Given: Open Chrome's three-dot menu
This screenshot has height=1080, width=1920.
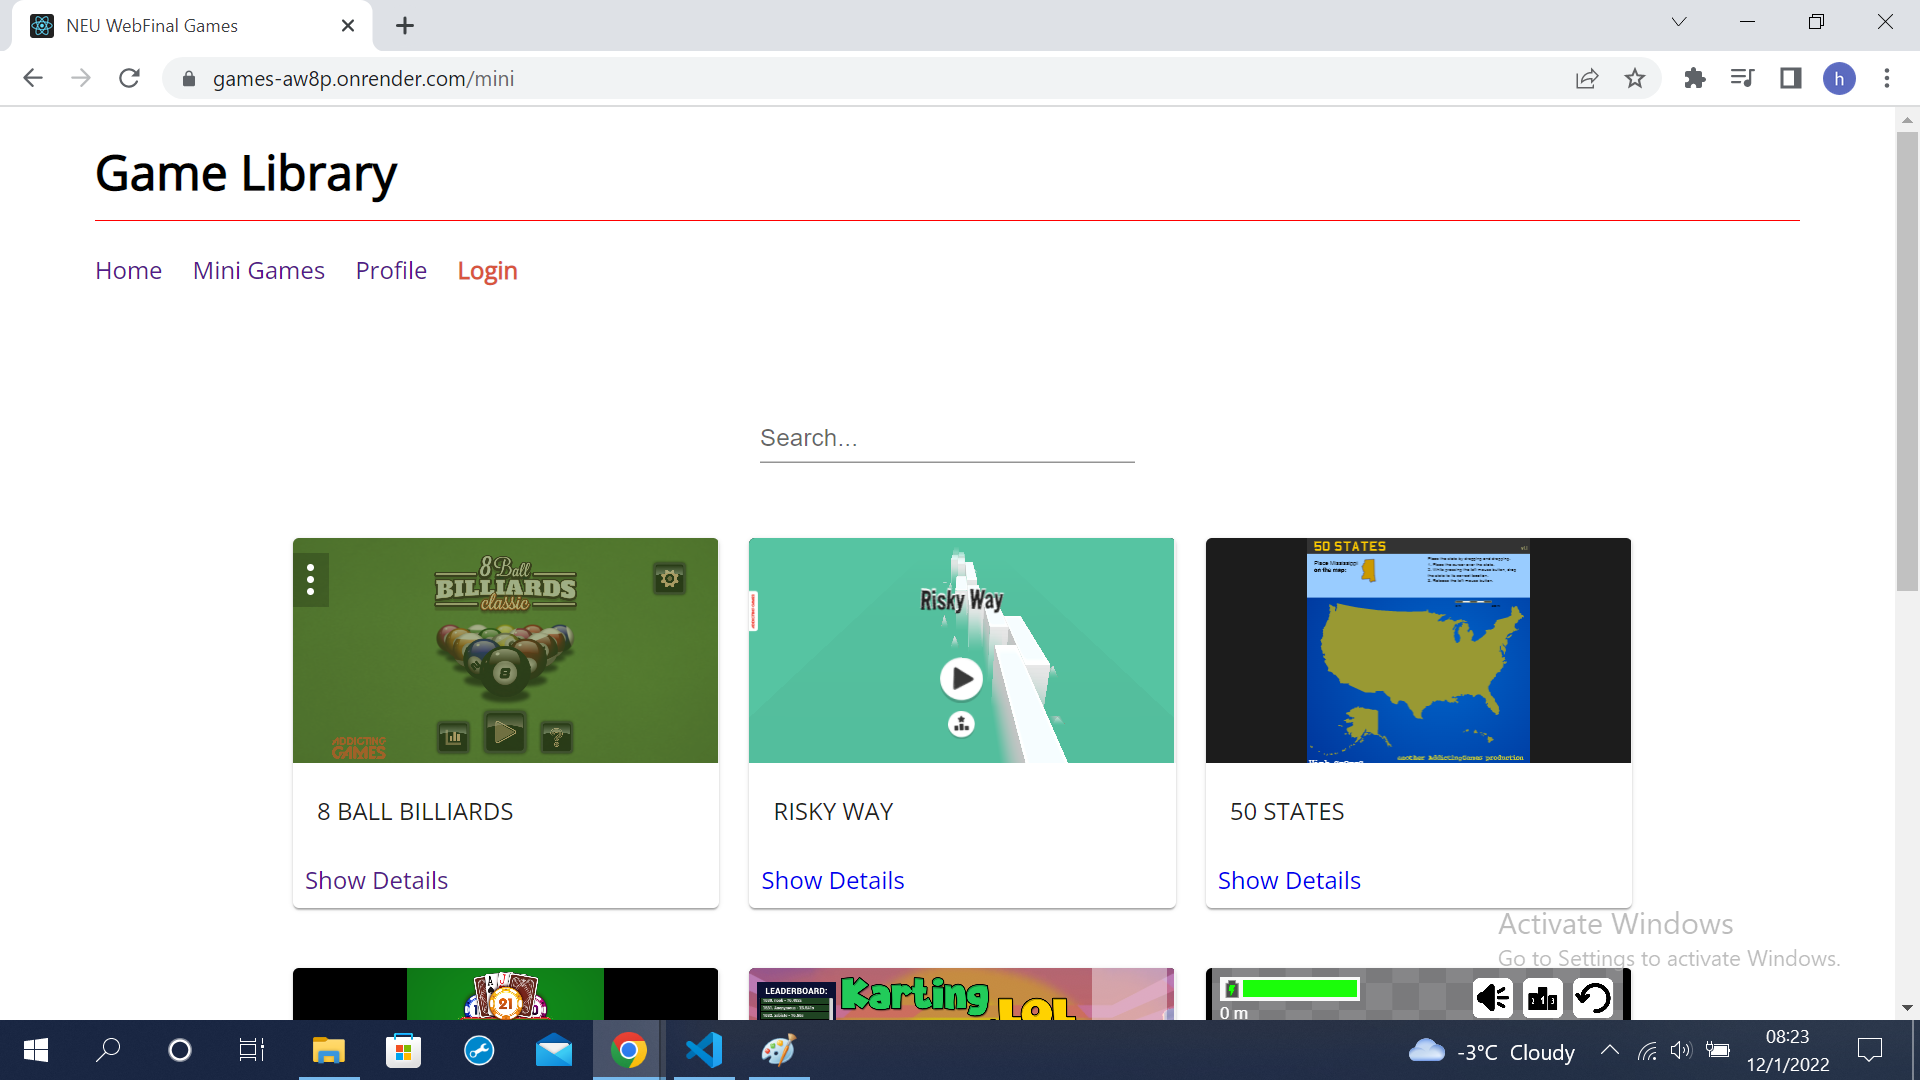Looking at the screenshot, I should click(x=1887, y=79).
